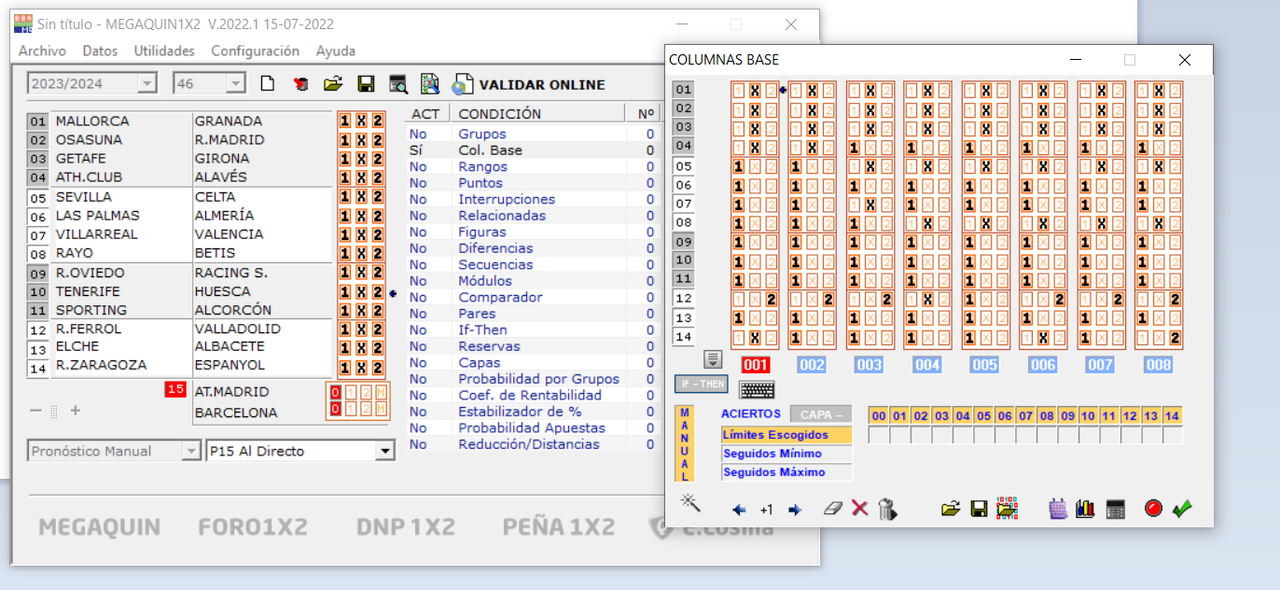The width and height of the screenshot is (1280, 590).
Task: Open the Utilidades menu
Action: pos(164,51)
